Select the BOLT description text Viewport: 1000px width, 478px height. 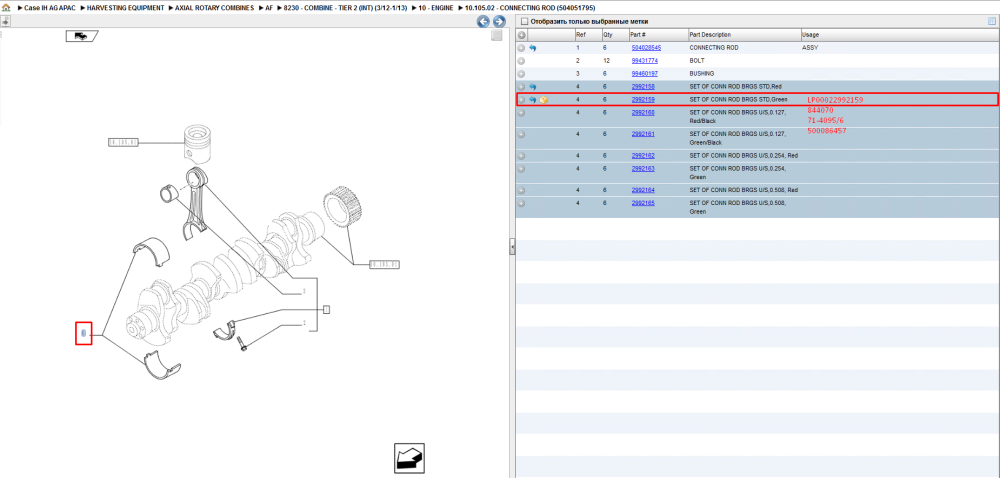pyautogui.click(x=697, y=61)
